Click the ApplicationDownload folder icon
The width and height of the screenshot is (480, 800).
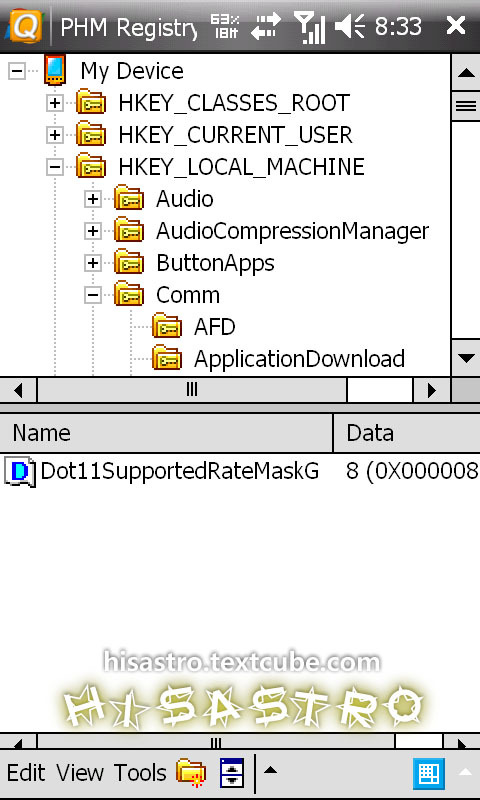(x=167, y=359)
